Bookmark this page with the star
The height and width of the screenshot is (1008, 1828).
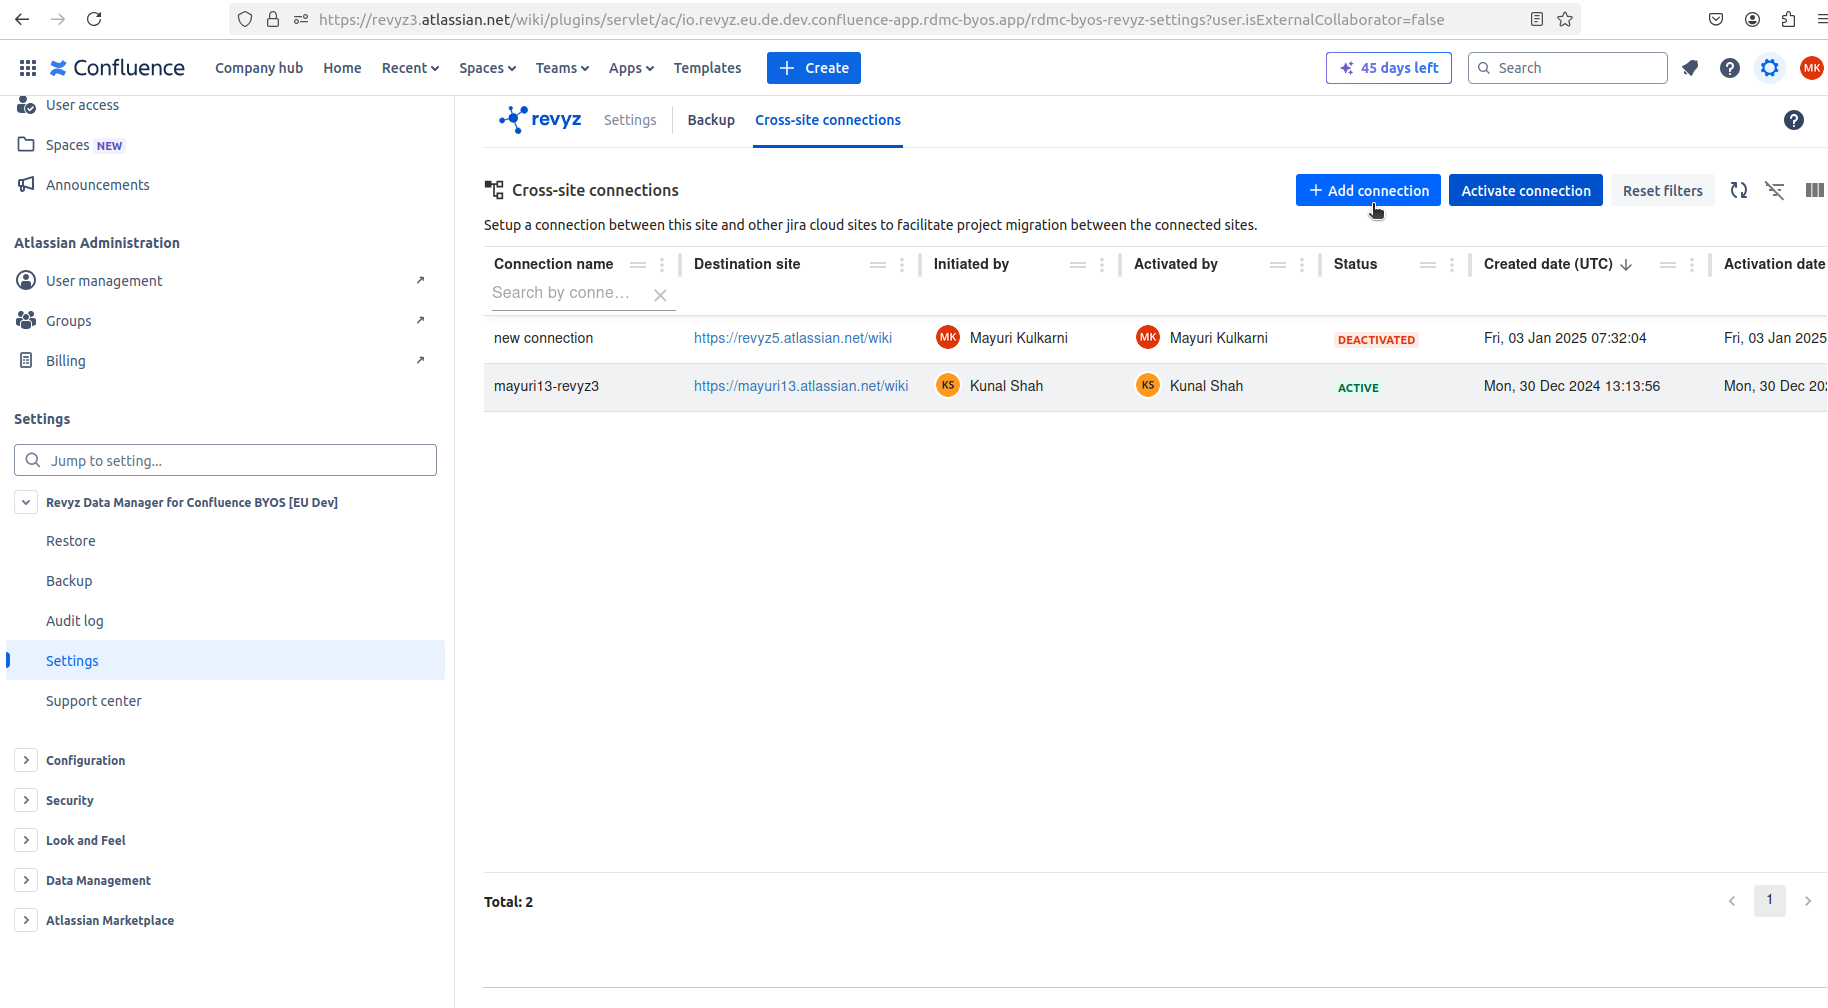[1565, 19]
